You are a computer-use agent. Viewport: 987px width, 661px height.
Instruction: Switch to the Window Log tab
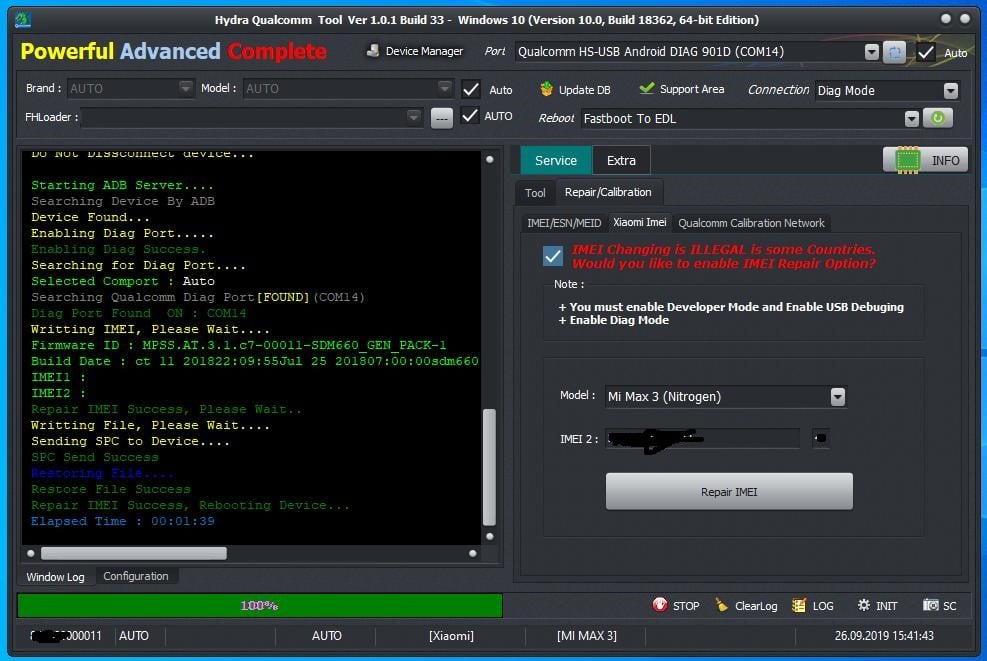click(55, 577)
